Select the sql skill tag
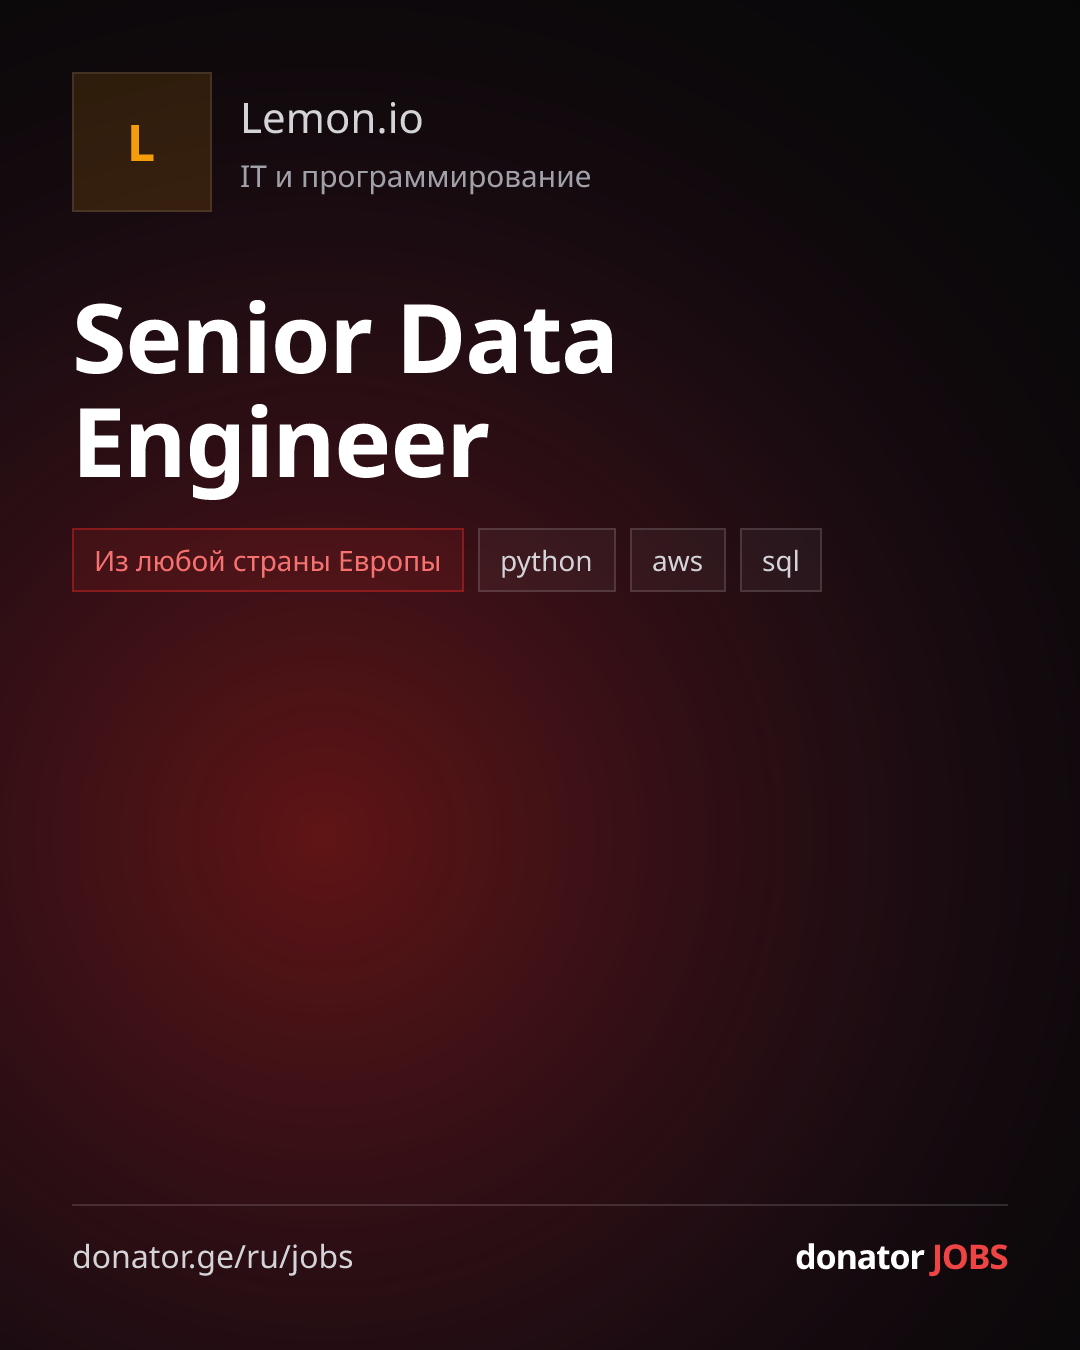The height and width of the screenshot is (1350, 1080). click(781, 560)
